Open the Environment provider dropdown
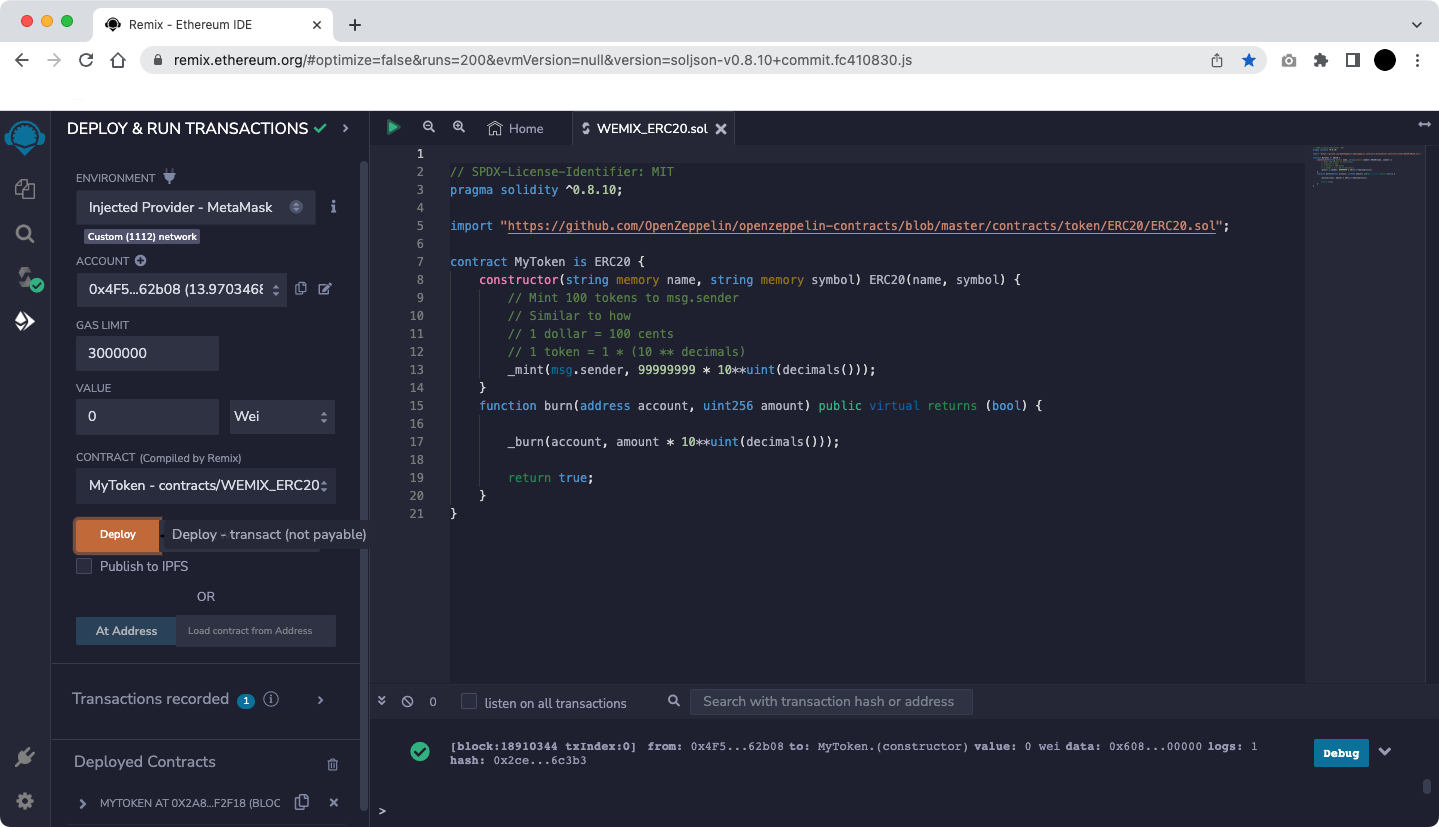 click(x=195, y=207)
